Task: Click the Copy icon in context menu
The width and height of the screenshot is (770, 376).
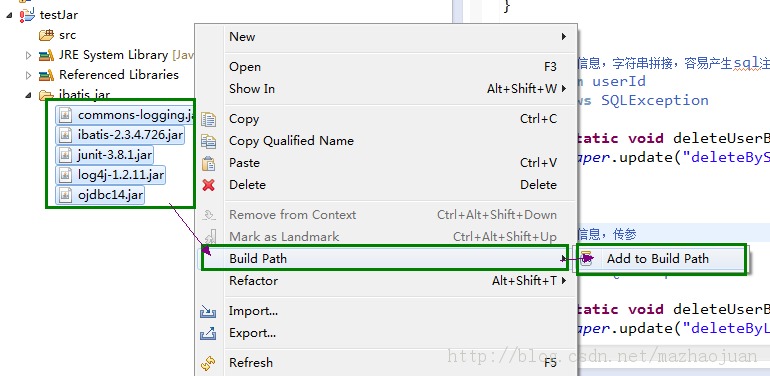Action: tap(209, 119)
